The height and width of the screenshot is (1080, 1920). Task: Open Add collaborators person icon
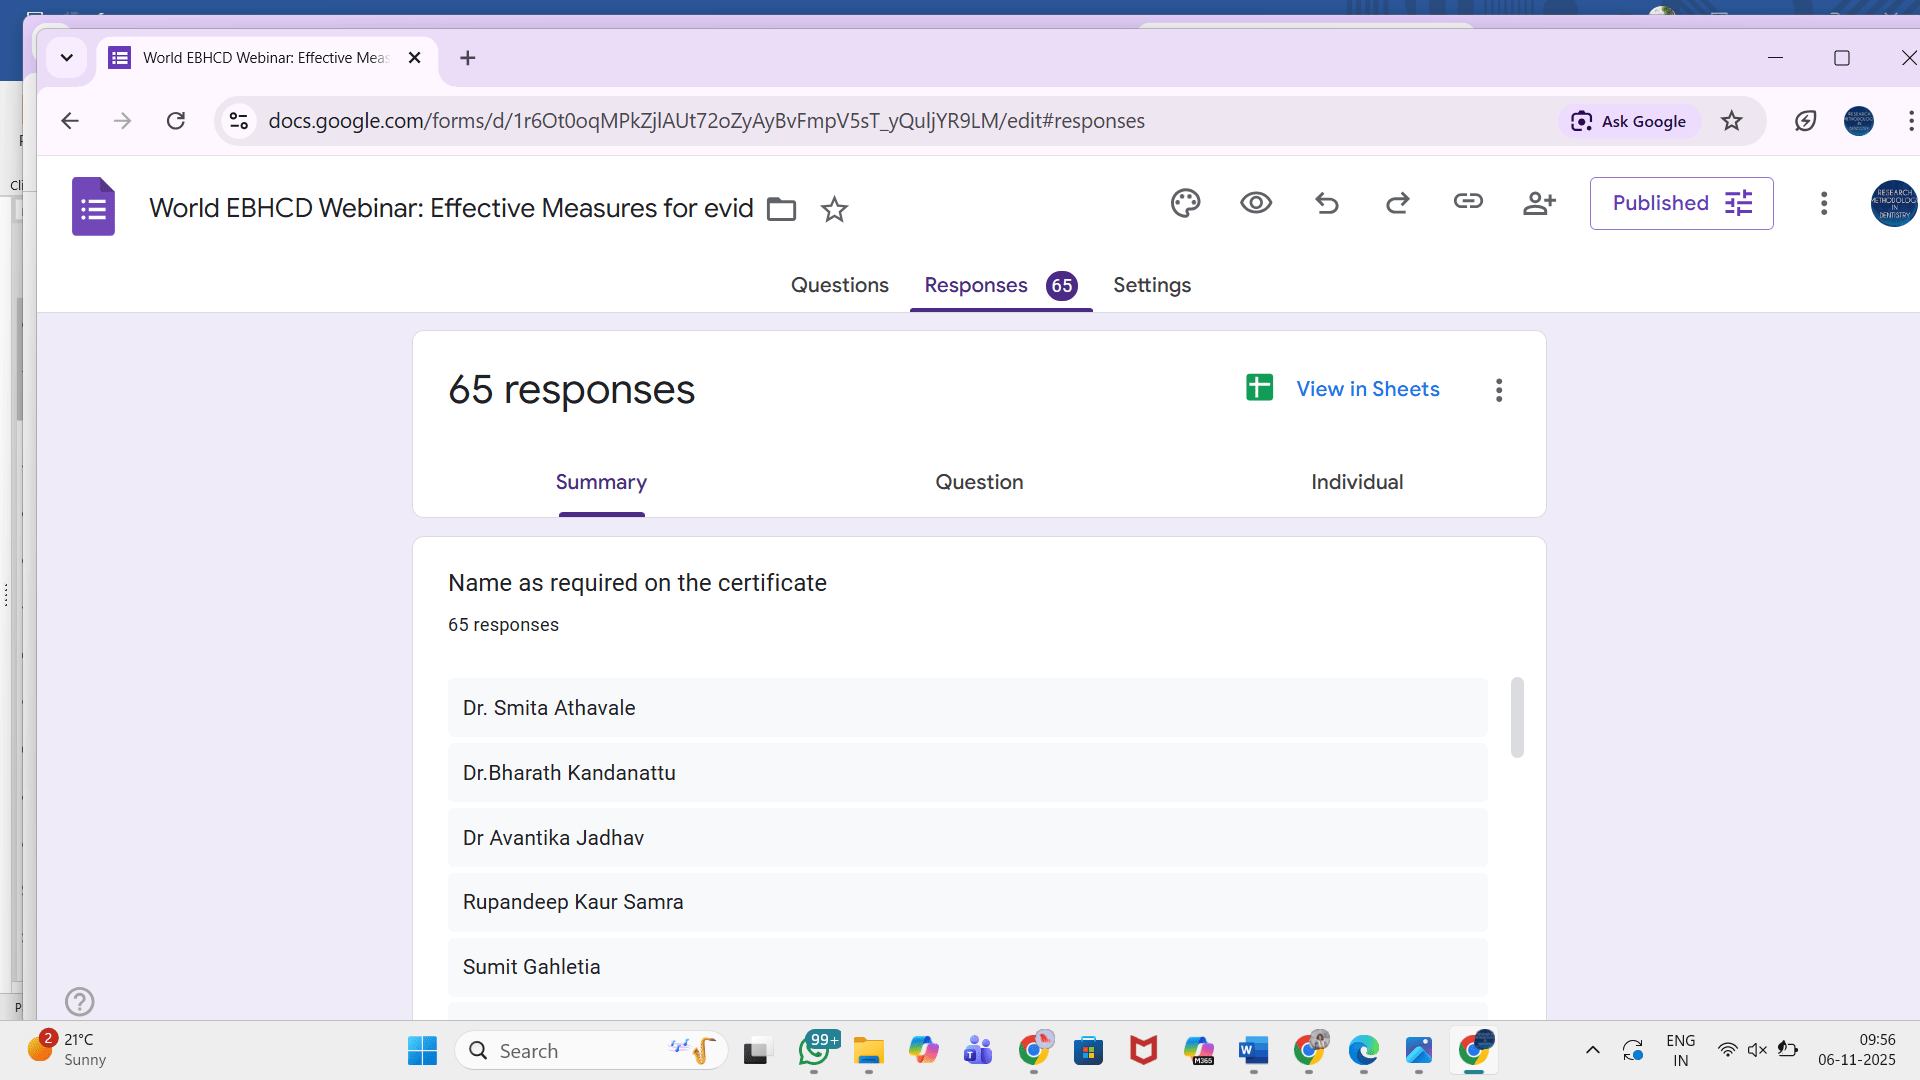(1539, 204)
